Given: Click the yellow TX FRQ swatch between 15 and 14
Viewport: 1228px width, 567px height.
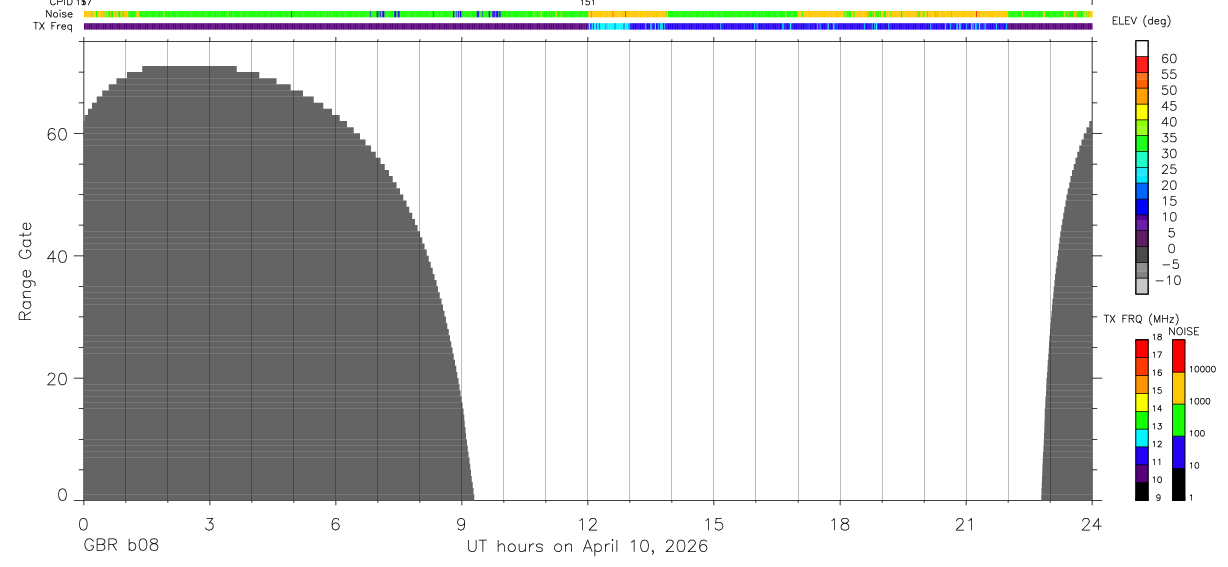Looking at the screenshot, I should pyautogui.click(x=1142, y=401).
